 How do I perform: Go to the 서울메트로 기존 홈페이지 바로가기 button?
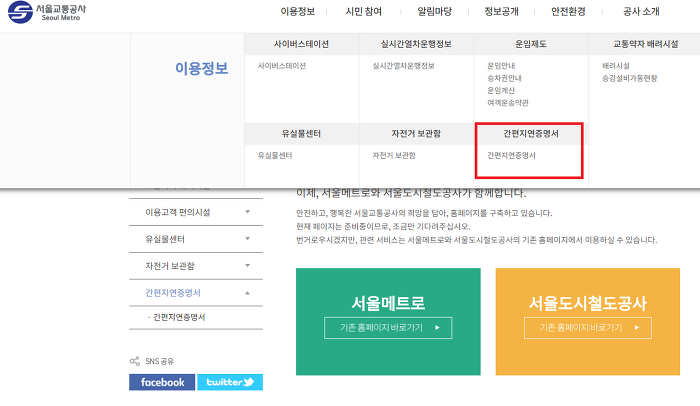coord(388,328)
